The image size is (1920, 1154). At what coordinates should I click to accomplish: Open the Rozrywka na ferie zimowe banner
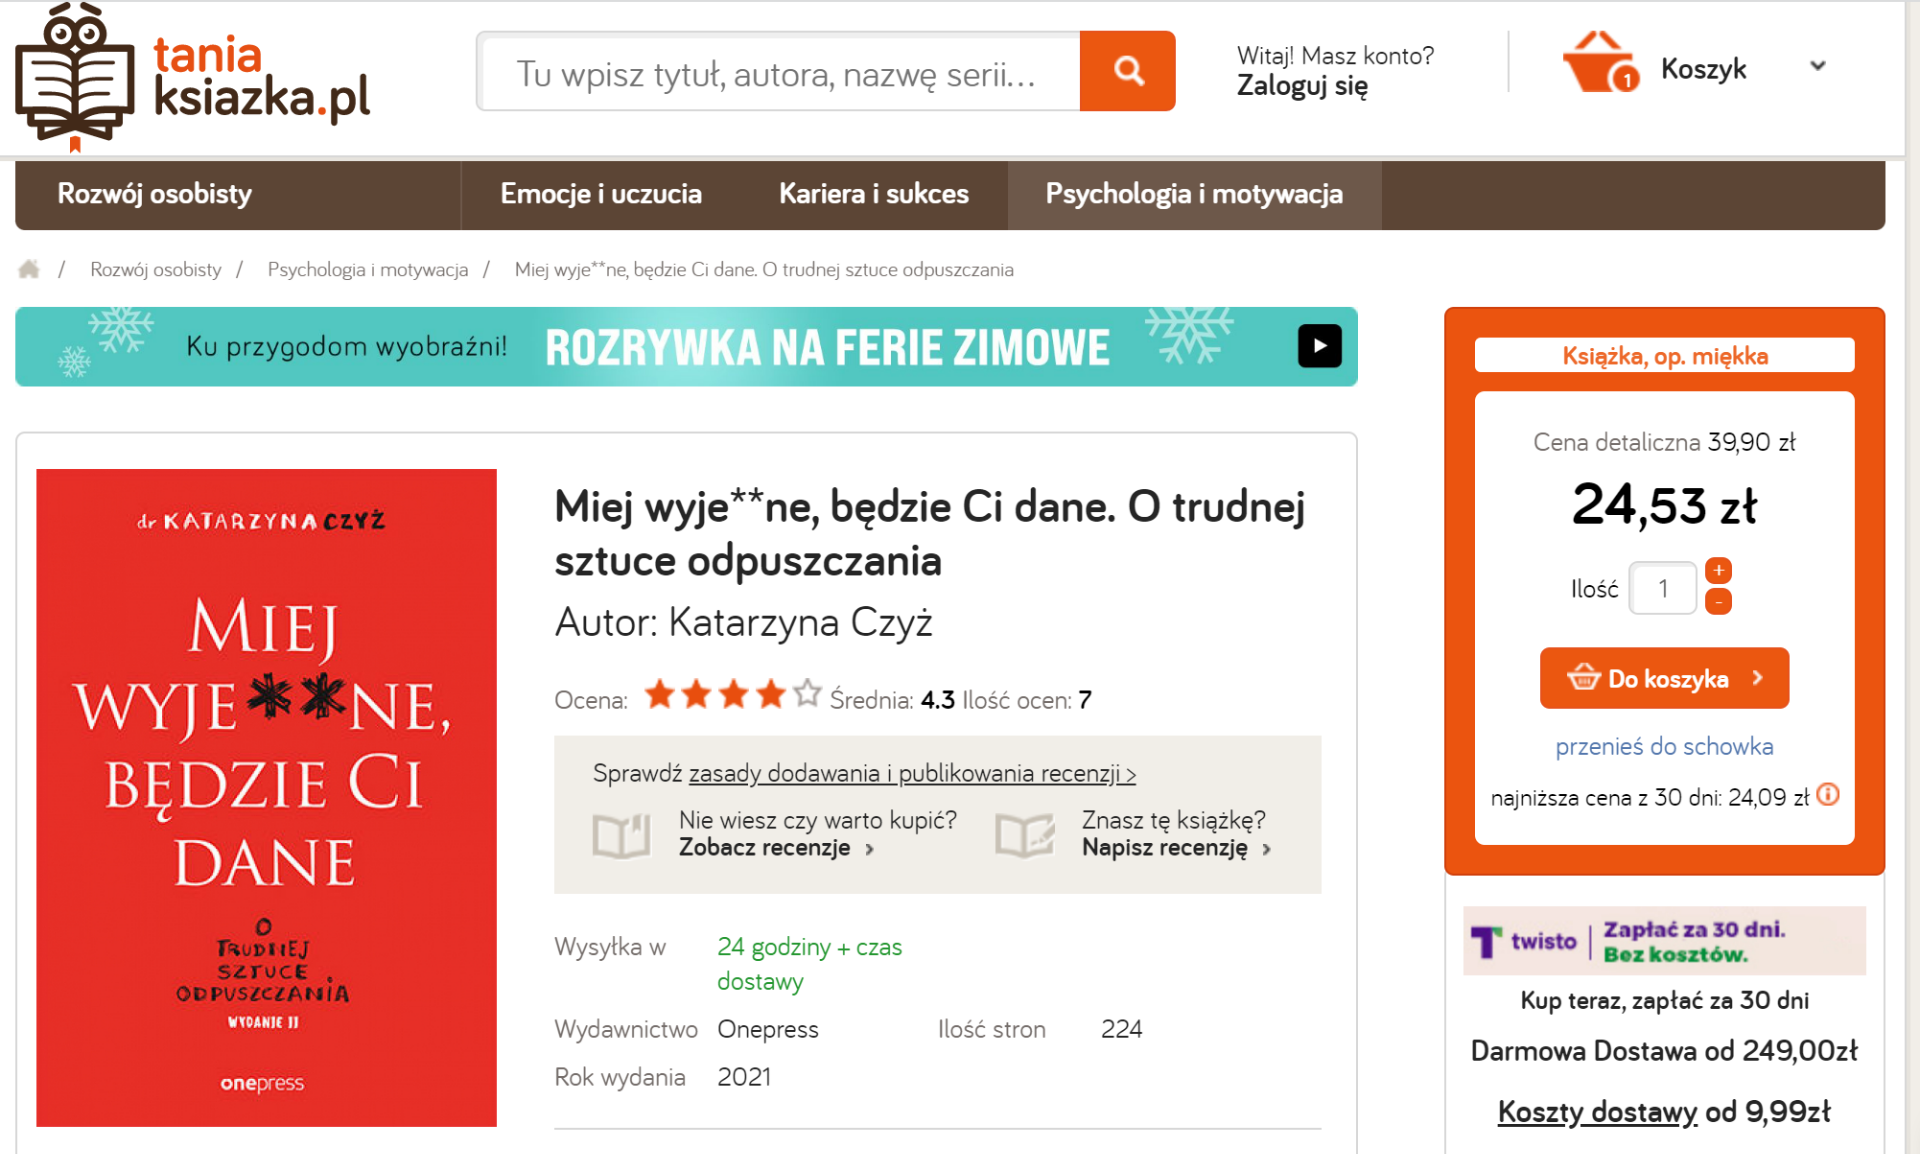tap(686, 347)
